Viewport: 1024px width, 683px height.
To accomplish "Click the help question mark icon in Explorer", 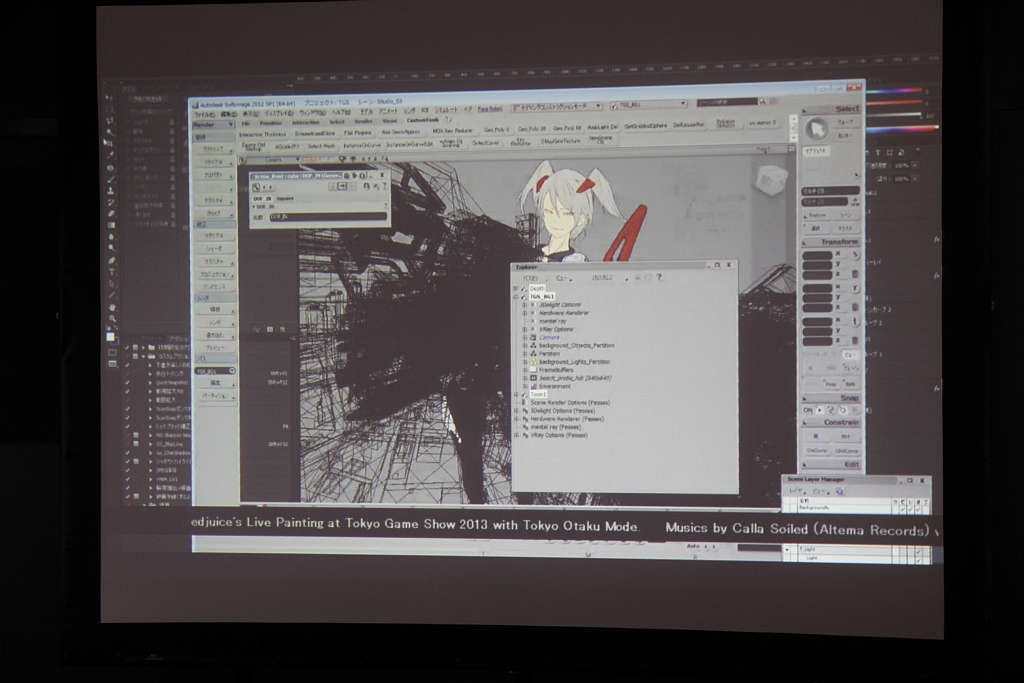I will 659,277.
